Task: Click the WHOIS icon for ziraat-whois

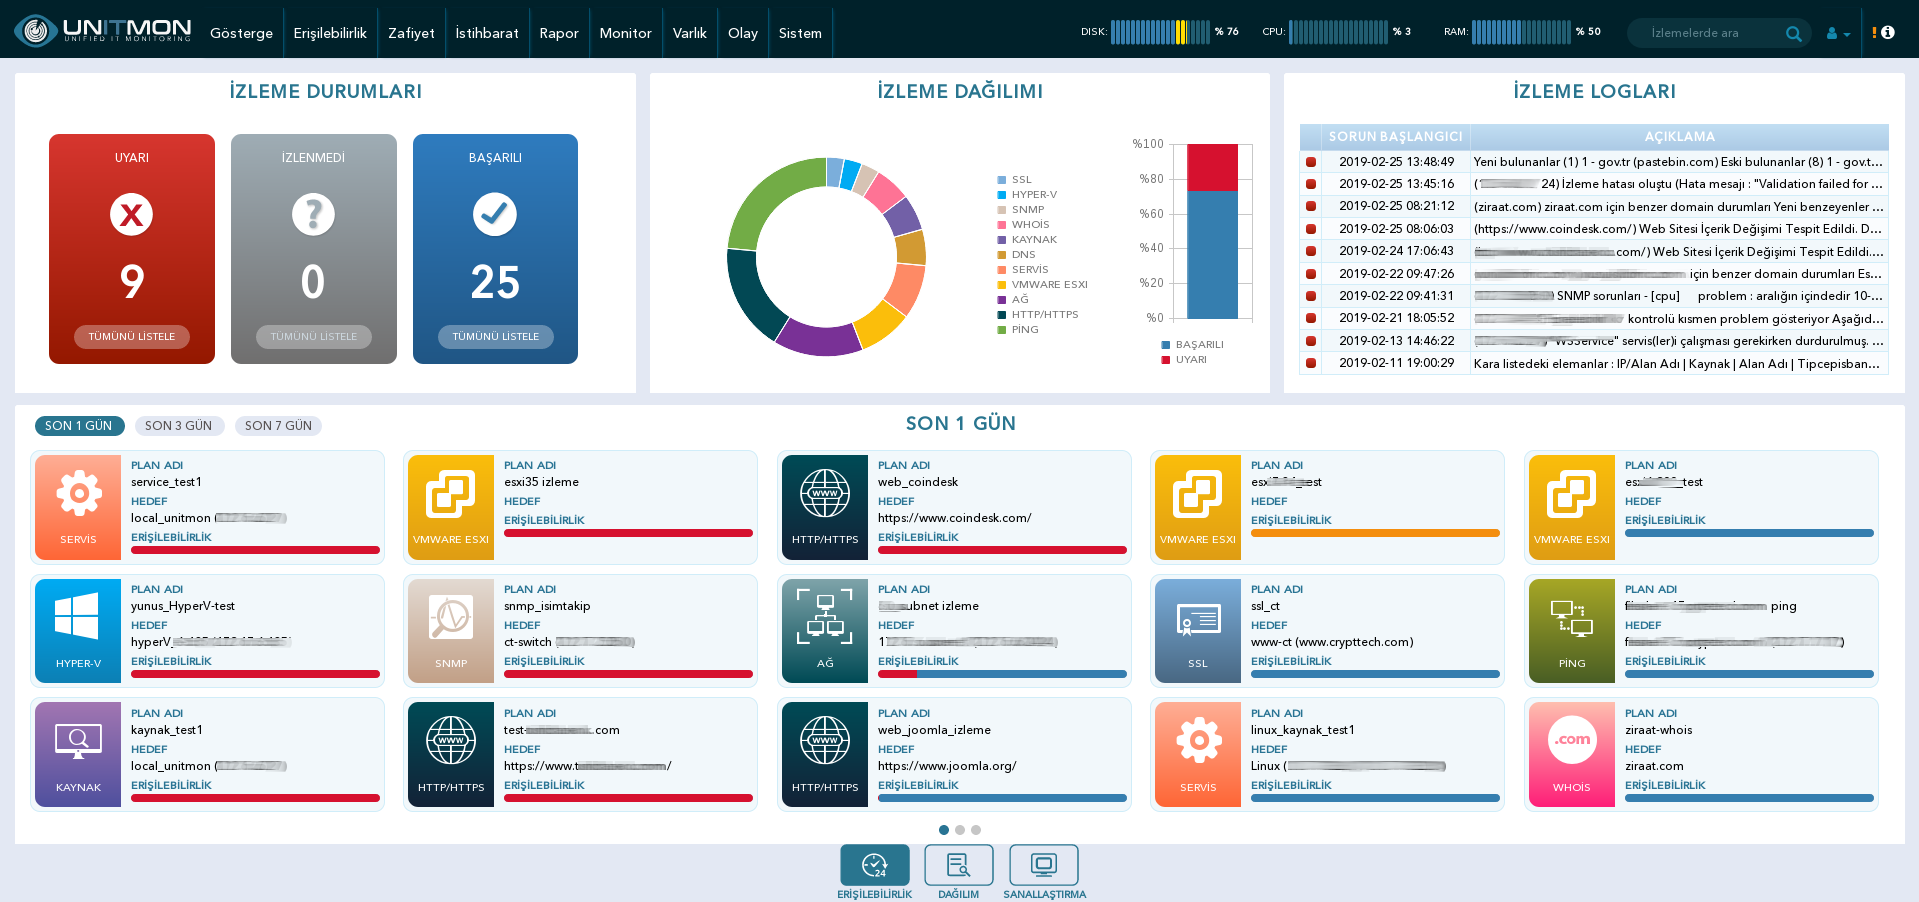Action: coord(1572,755)
